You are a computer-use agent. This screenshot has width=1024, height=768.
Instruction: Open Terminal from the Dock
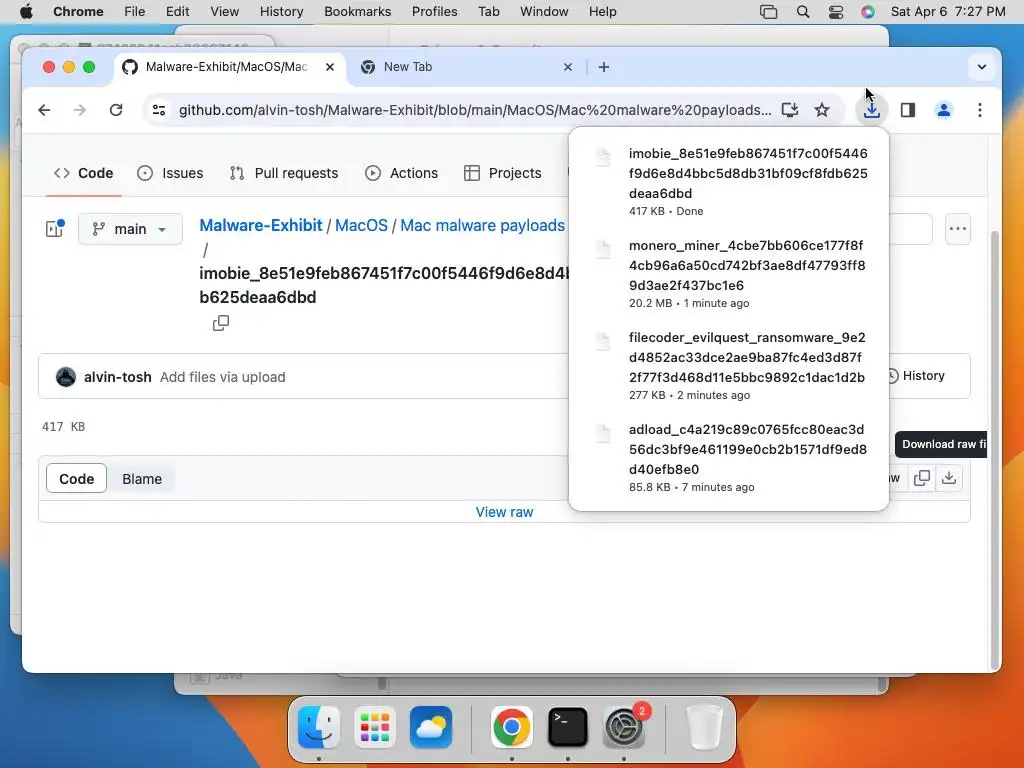(x=568, y=727)
